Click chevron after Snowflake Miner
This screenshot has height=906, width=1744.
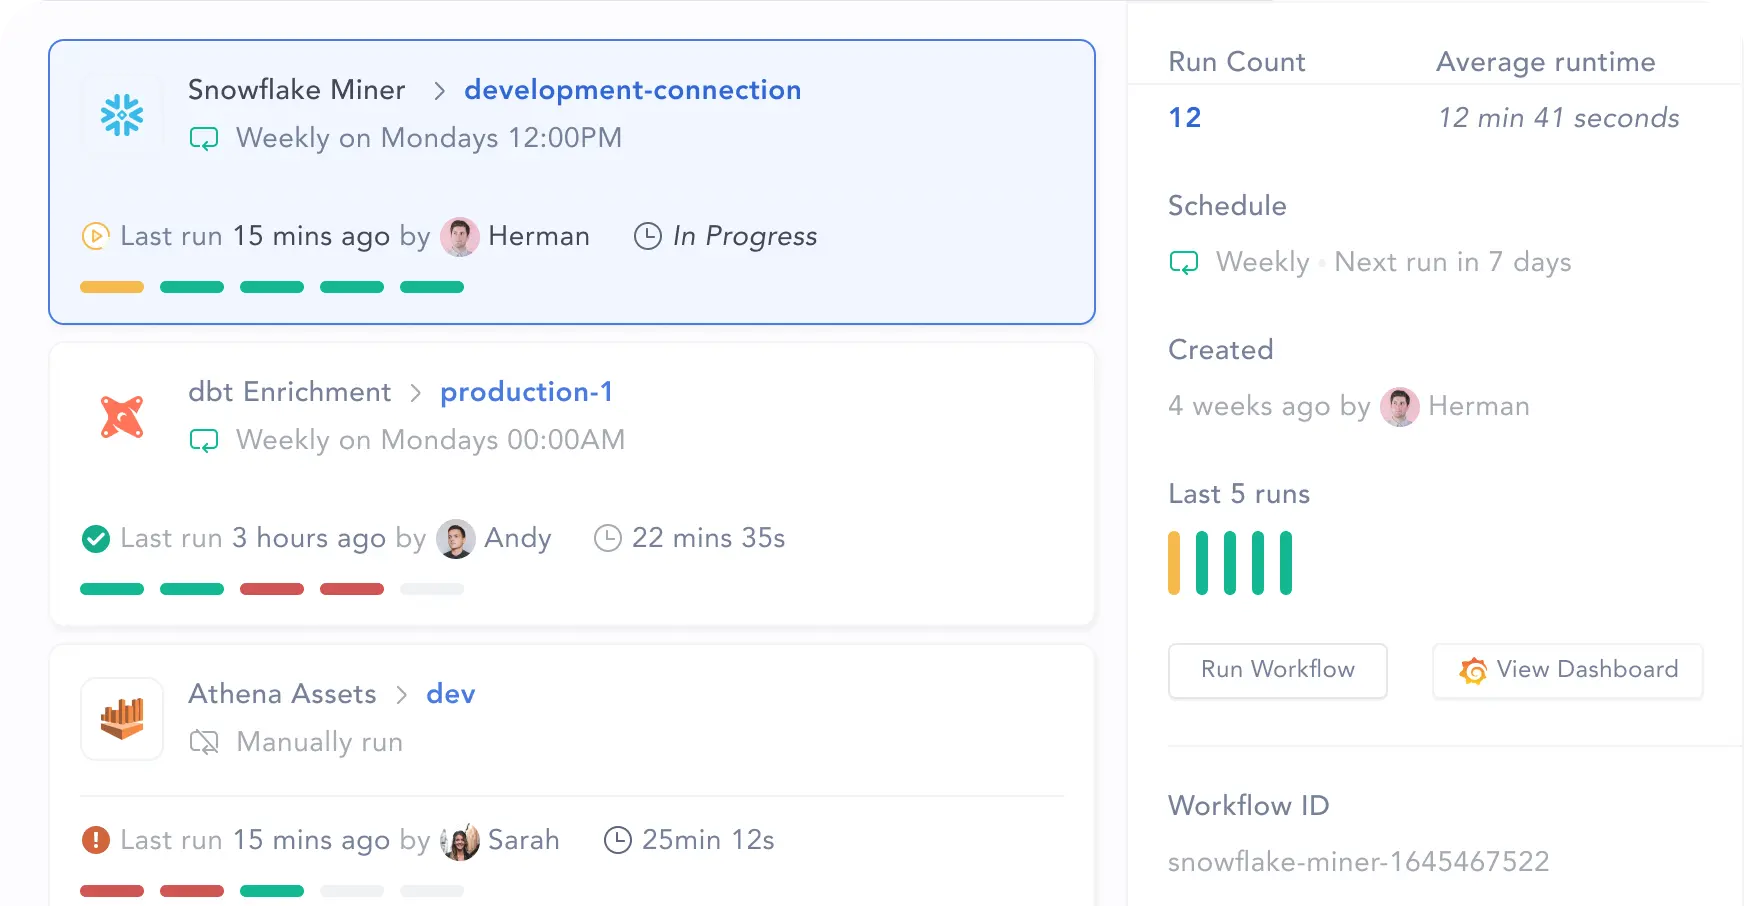[439, 91]
